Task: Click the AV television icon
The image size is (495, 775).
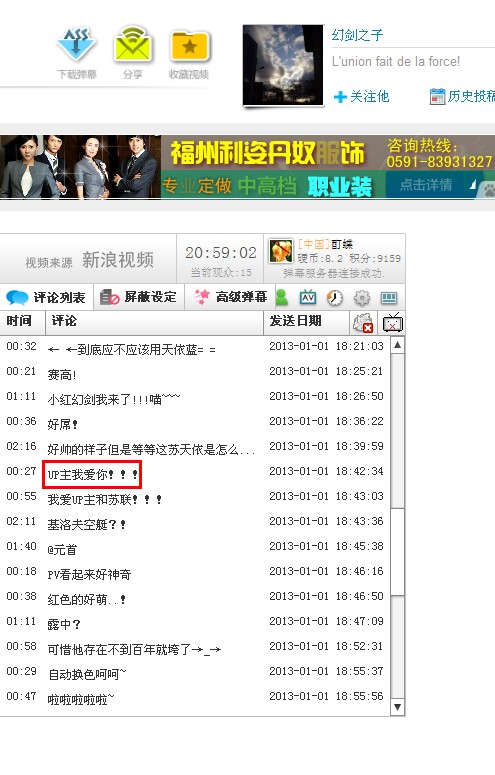Action: [308, 297]
